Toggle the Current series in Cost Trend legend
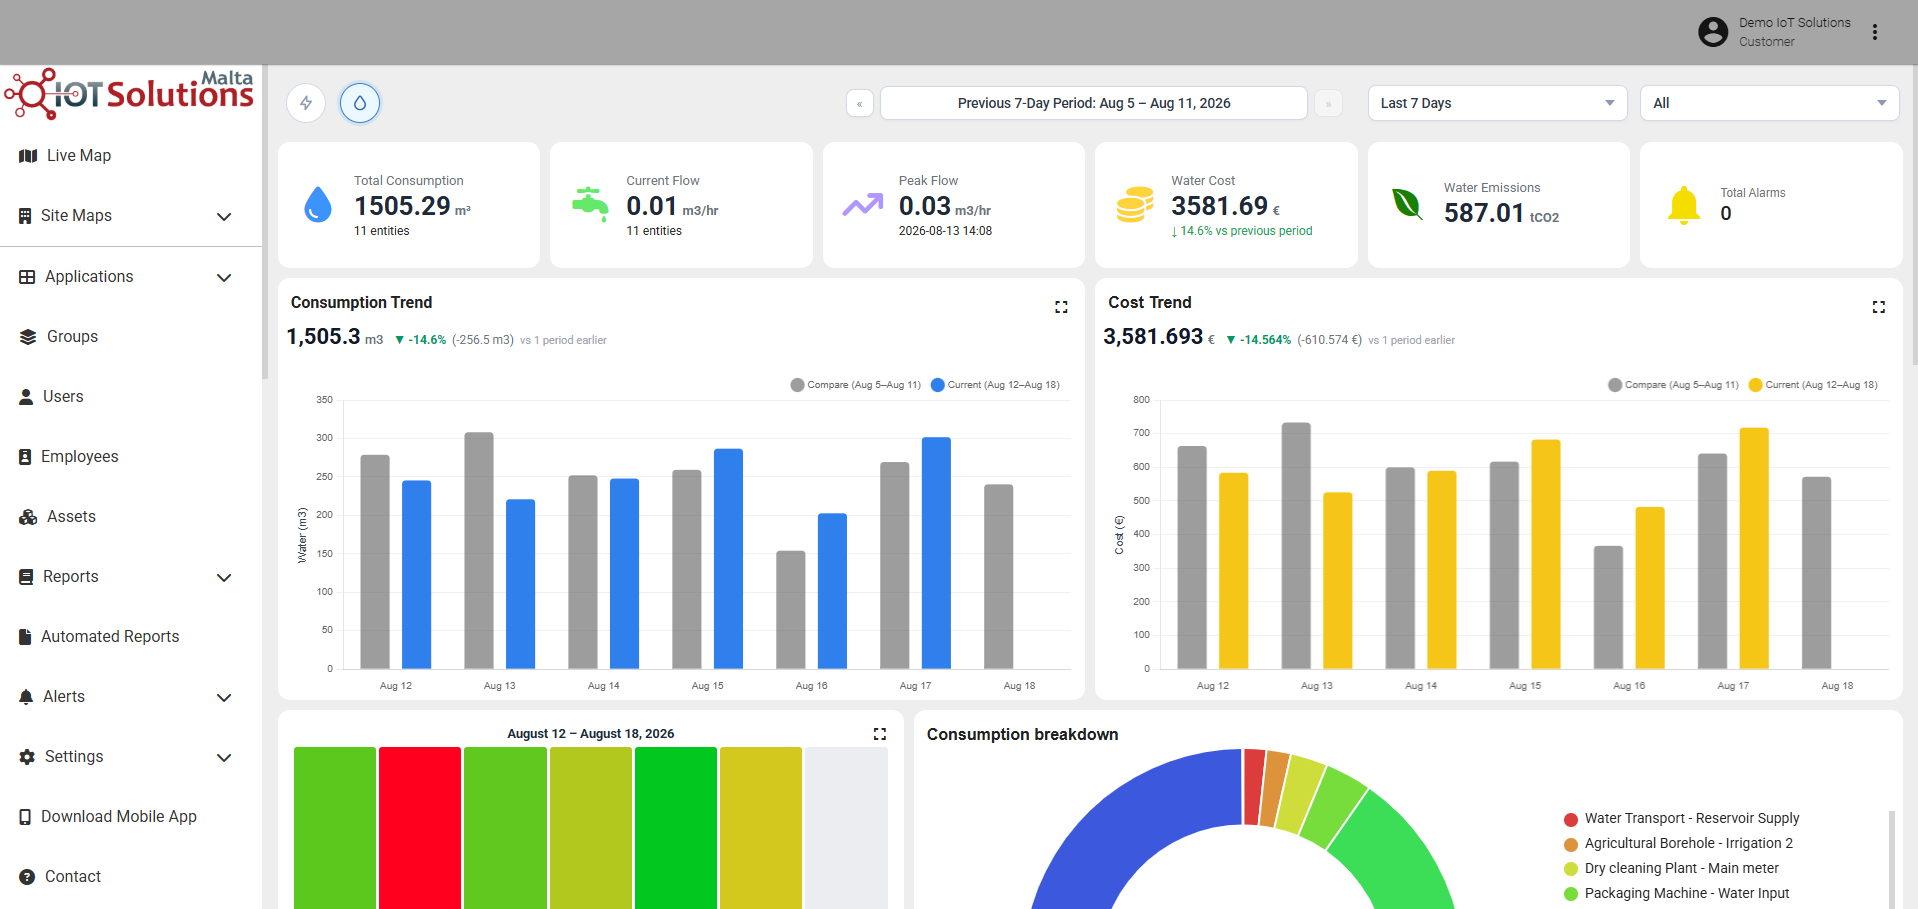 (x=1813, y=385)
